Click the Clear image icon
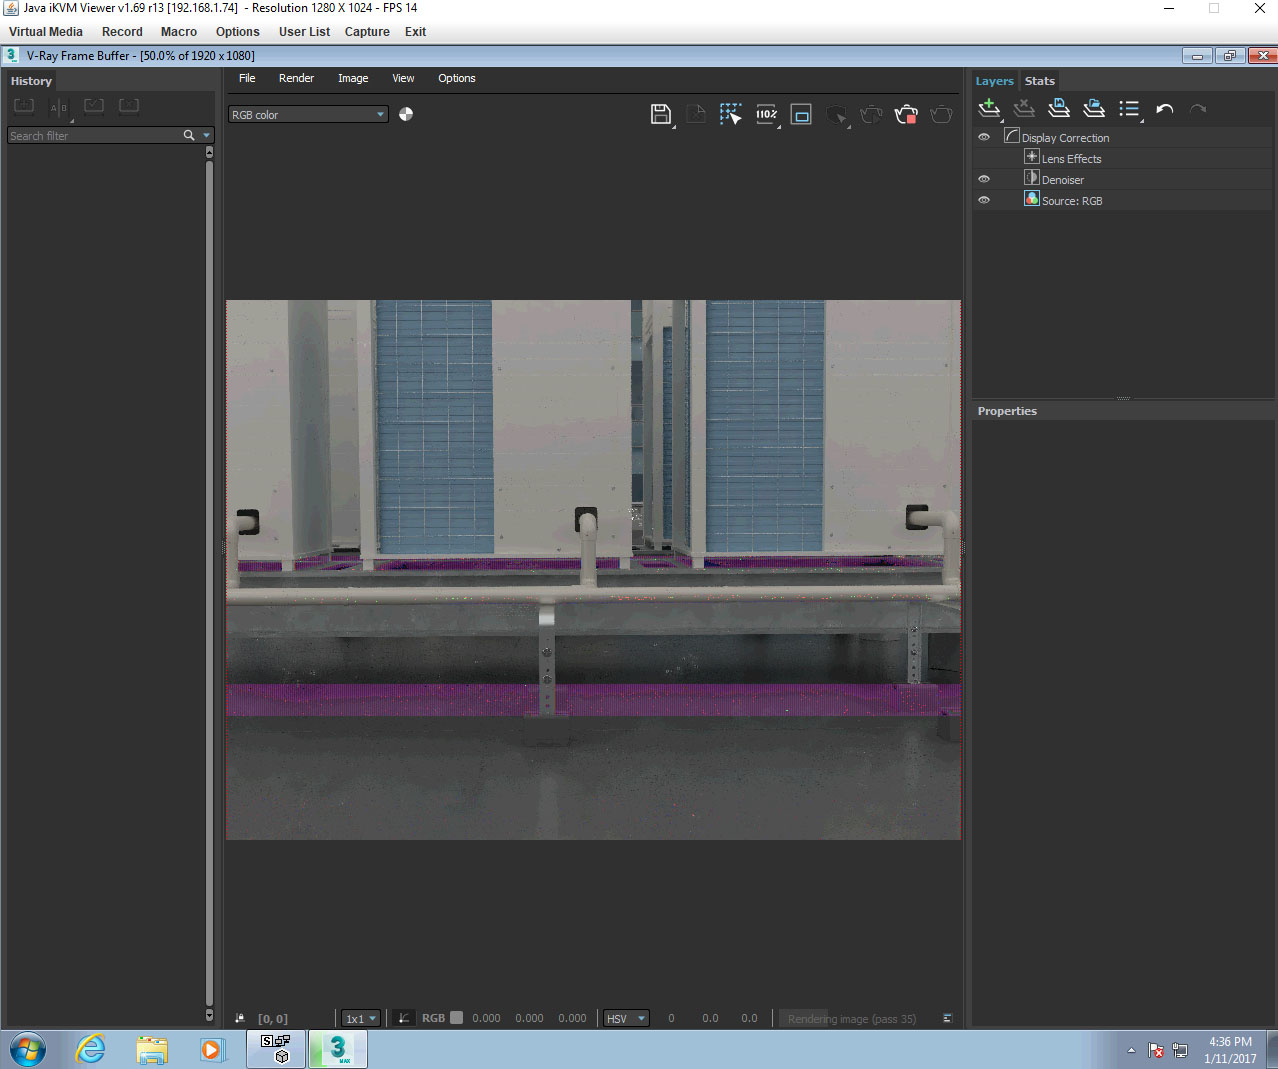1278x1069 pixels. (x=696, y=114)
